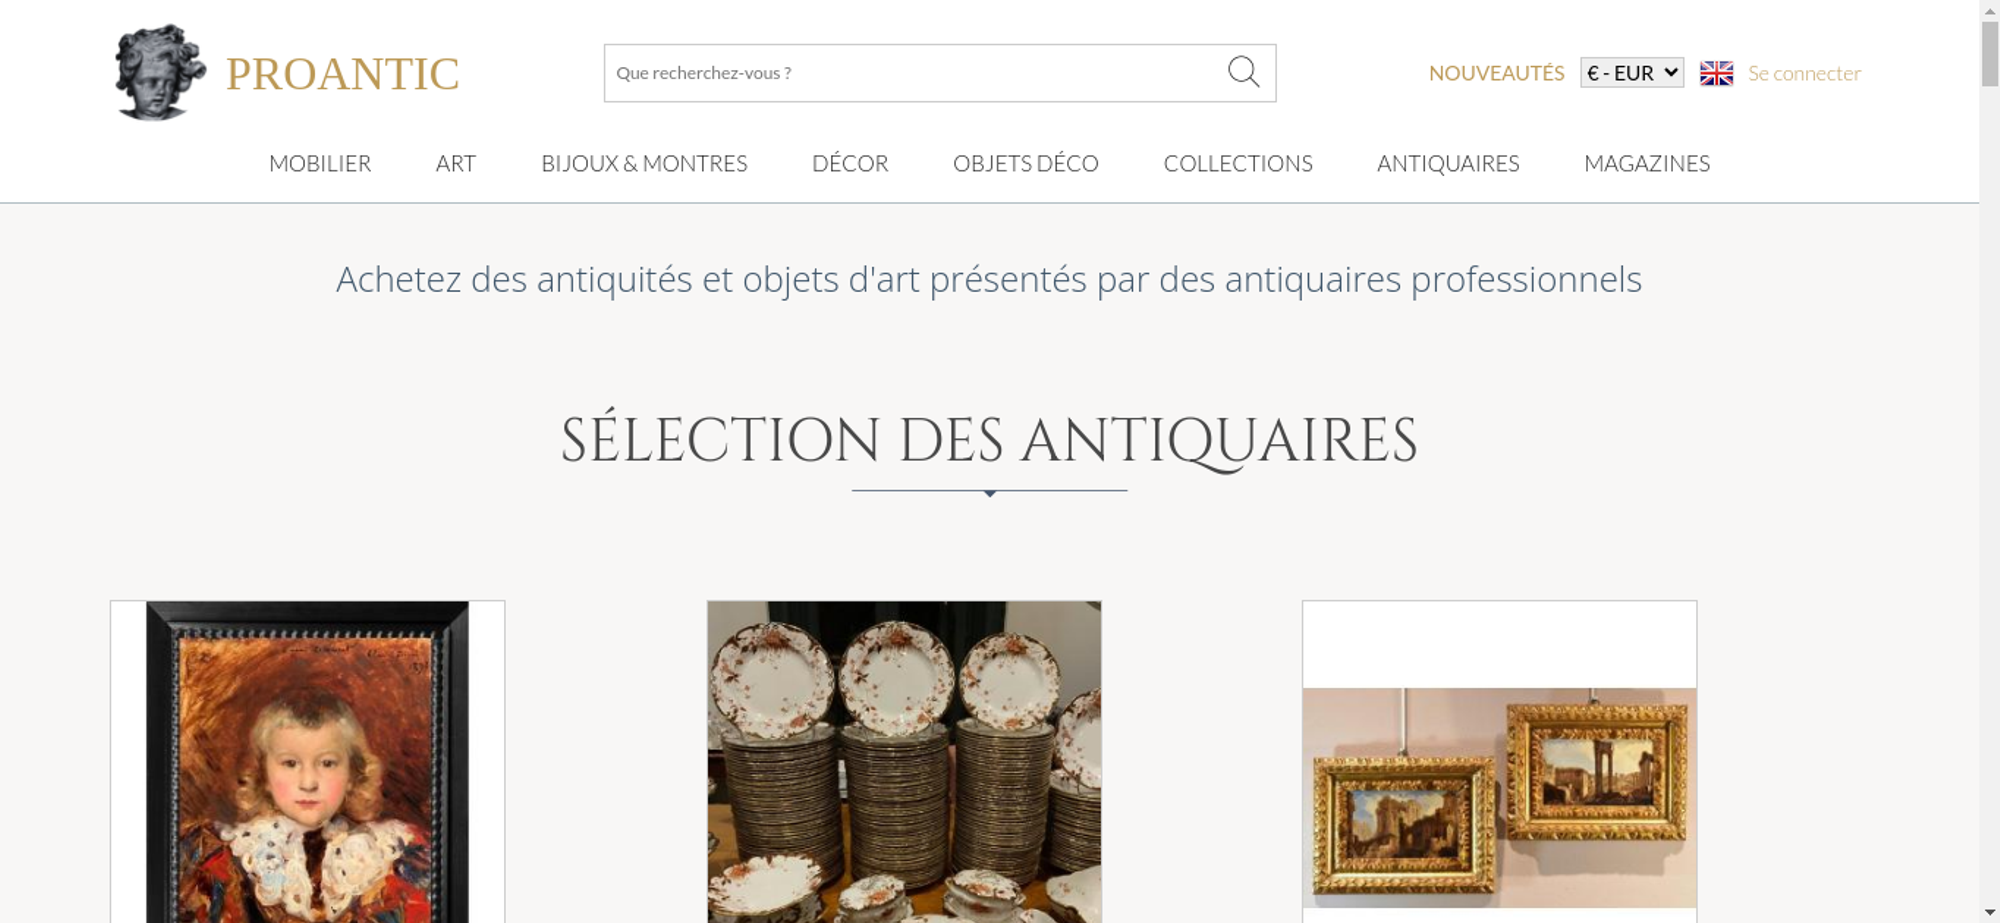Click the Proantic cherub head logo
Viewport: 2000px width, 923px height.
tap(160, 73)
